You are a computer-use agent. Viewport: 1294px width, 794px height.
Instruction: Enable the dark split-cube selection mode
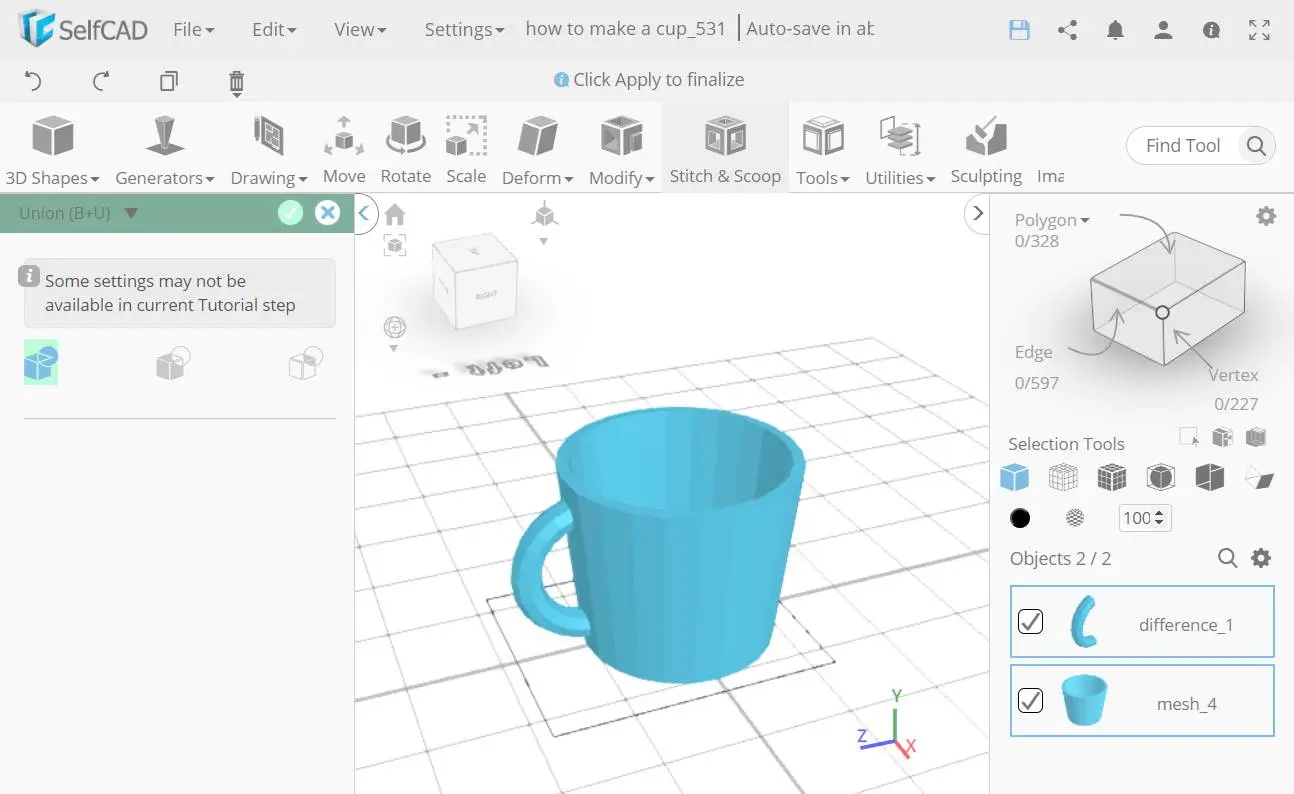pos(1209,477)
